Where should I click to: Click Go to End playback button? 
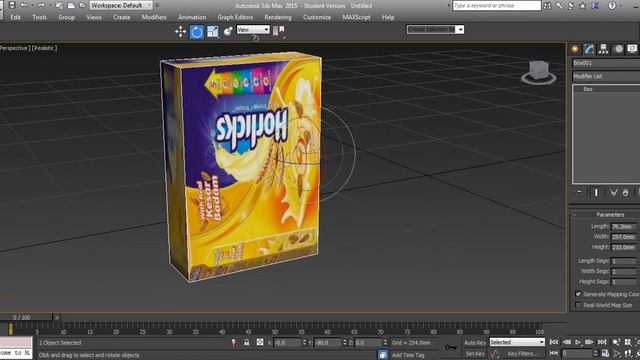click(602, 342)
